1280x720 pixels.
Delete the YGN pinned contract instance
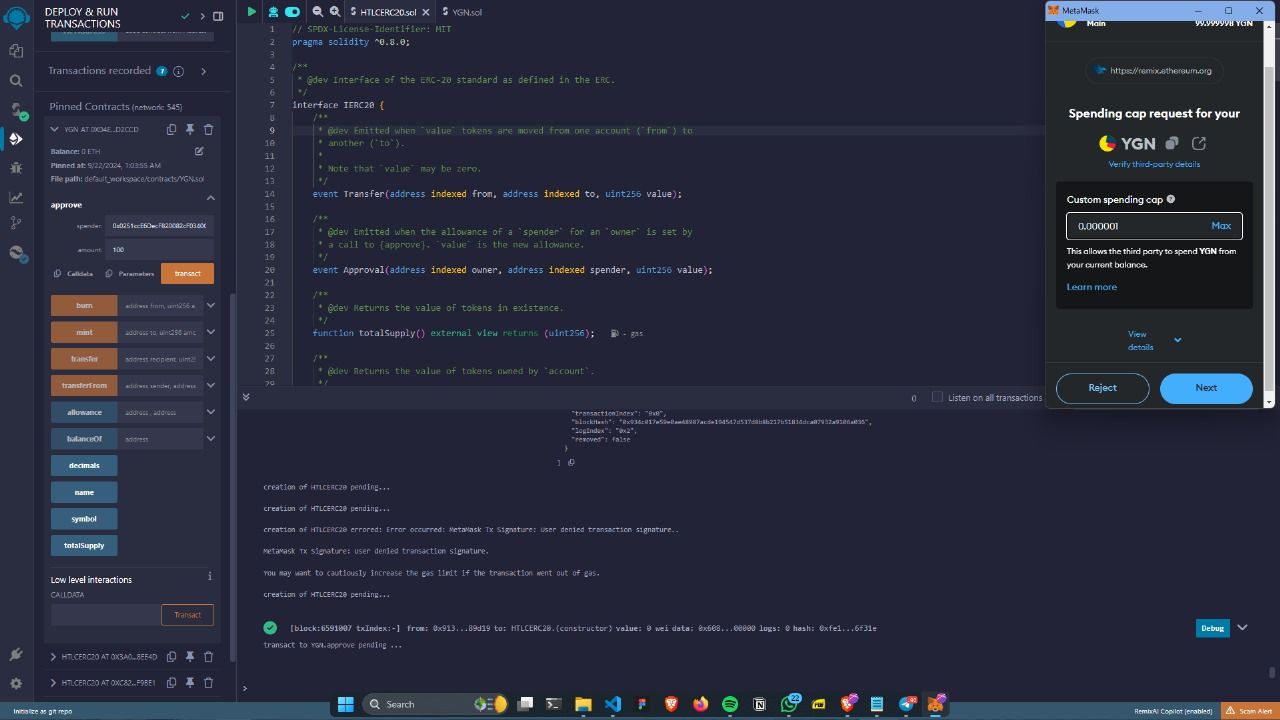tap(208, 129)
